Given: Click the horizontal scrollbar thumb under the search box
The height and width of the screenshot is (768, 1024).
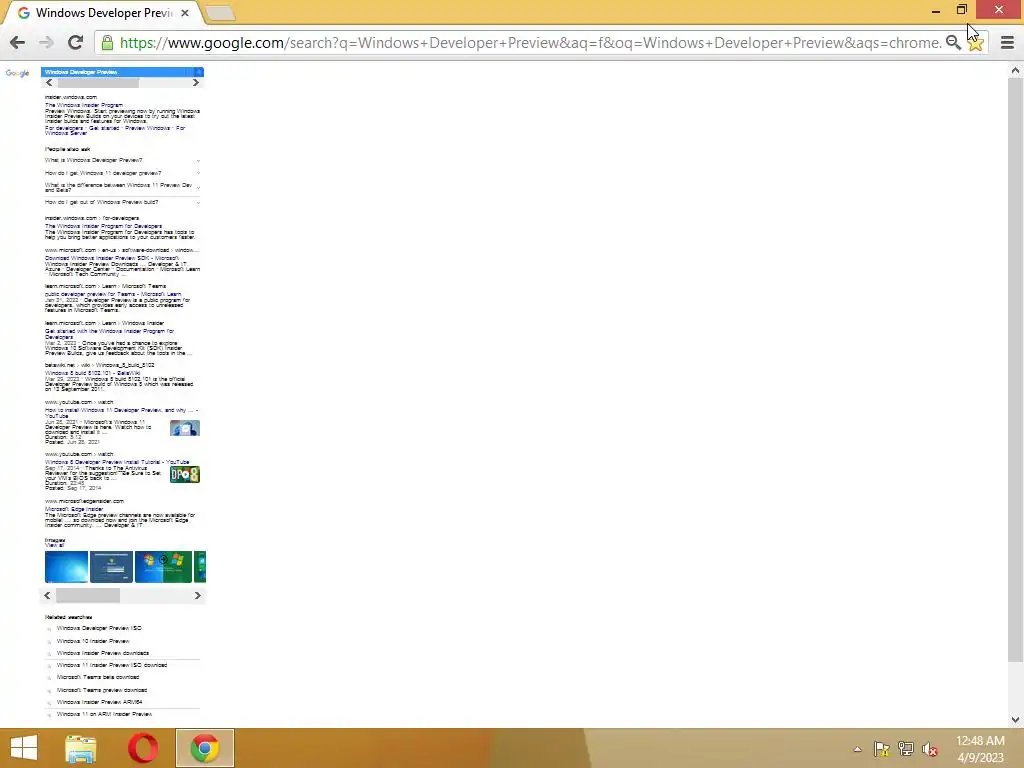Looking at the screenshot, I should pos(98,83).
